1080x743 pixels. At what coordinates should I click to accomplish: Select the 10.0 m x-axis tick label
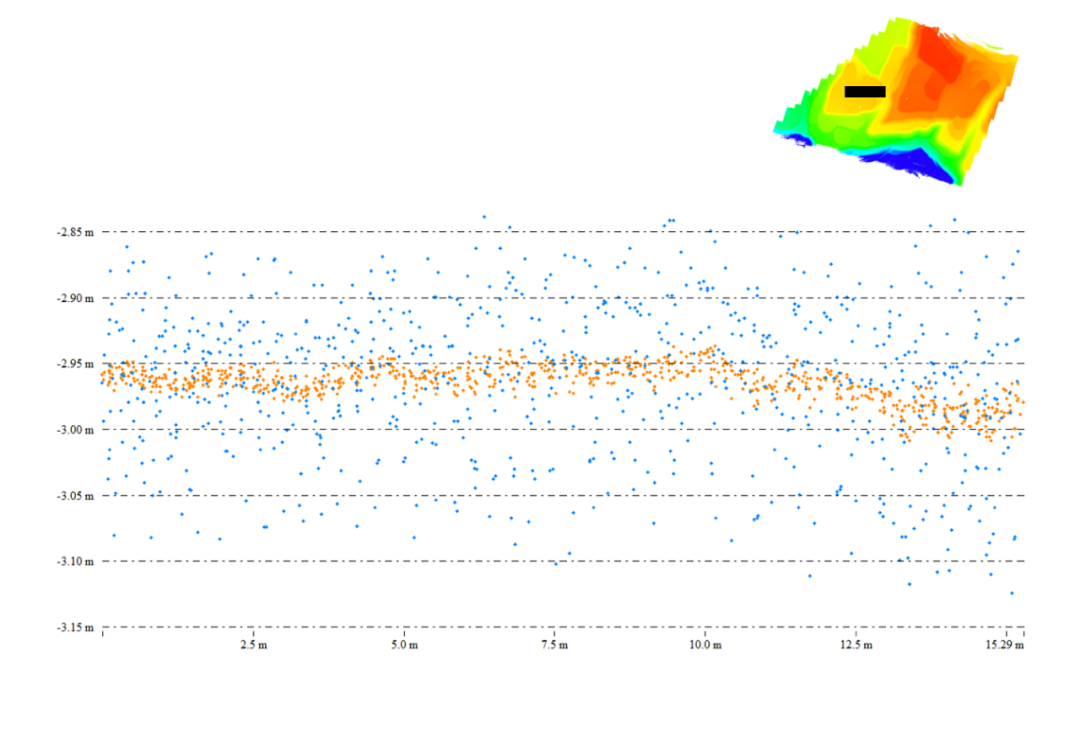pyautogui.click(x=705, y=646)
